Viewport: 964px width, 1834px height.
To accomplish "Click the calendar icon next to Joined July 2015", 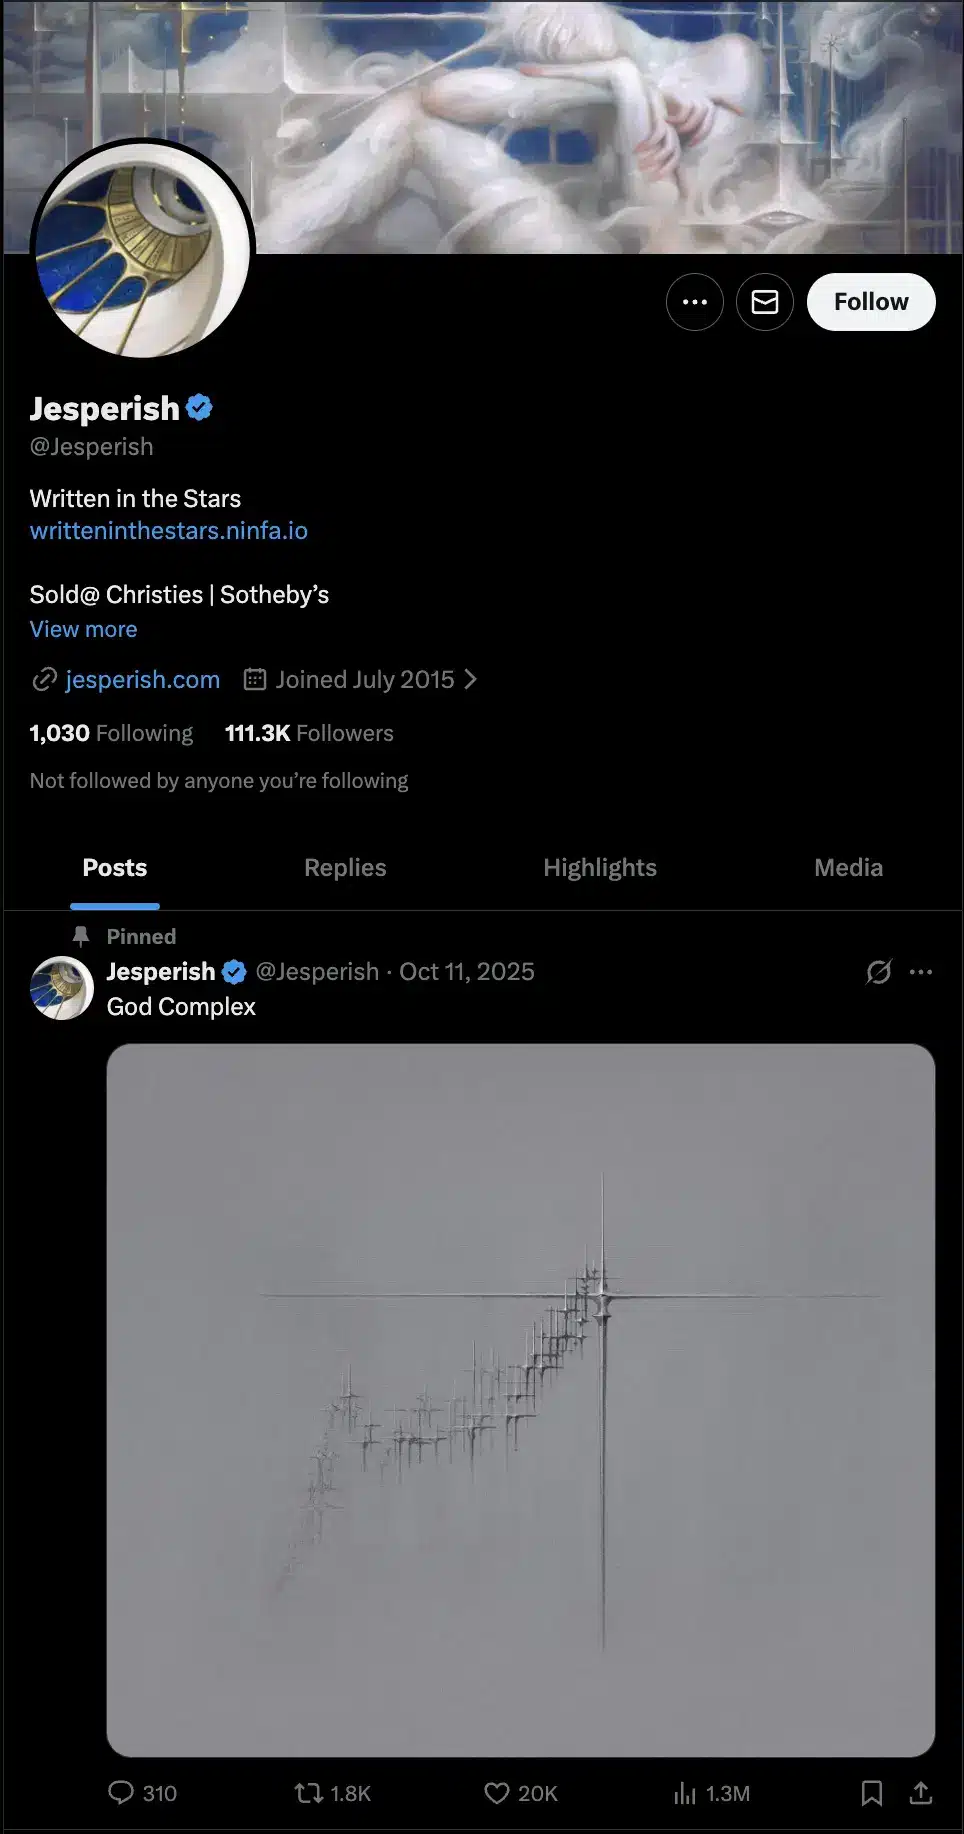I will coord(254,679).
